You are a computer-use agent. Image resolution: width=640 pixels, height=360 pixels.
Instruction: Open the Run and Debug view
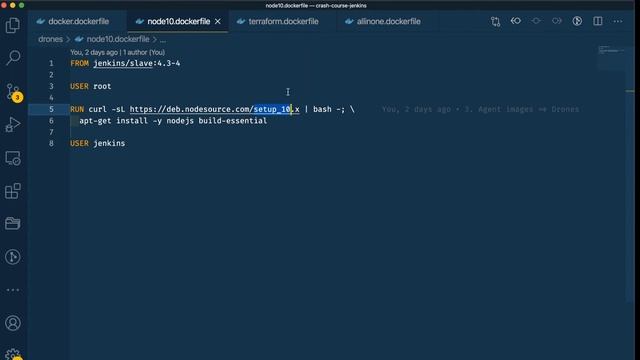(x=13, y=124)
